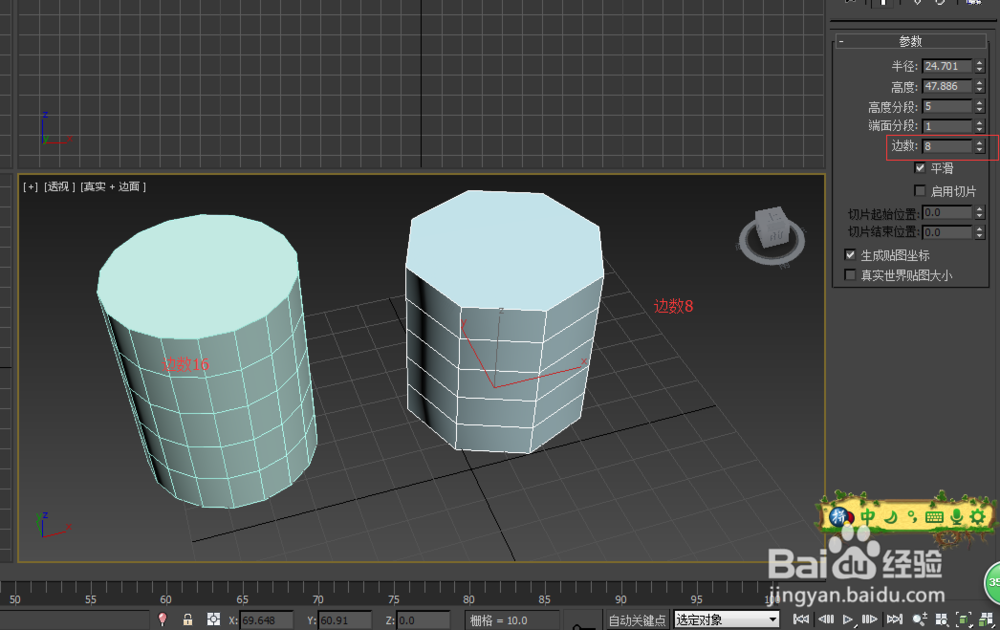Click the X coordinate field 69.648
Viewport: 1000px width, 630px height.
coord(266,620)
